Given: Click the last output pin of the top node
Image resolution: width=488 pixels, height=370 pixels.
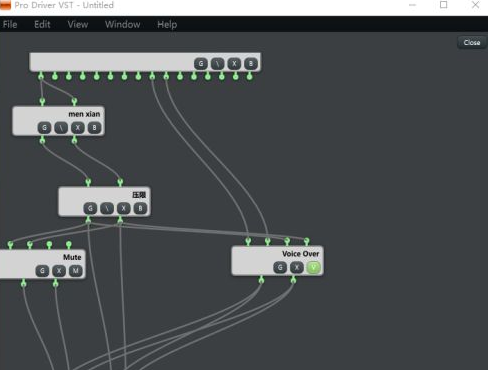Looking at the screenshot, I should coord(249,76).
